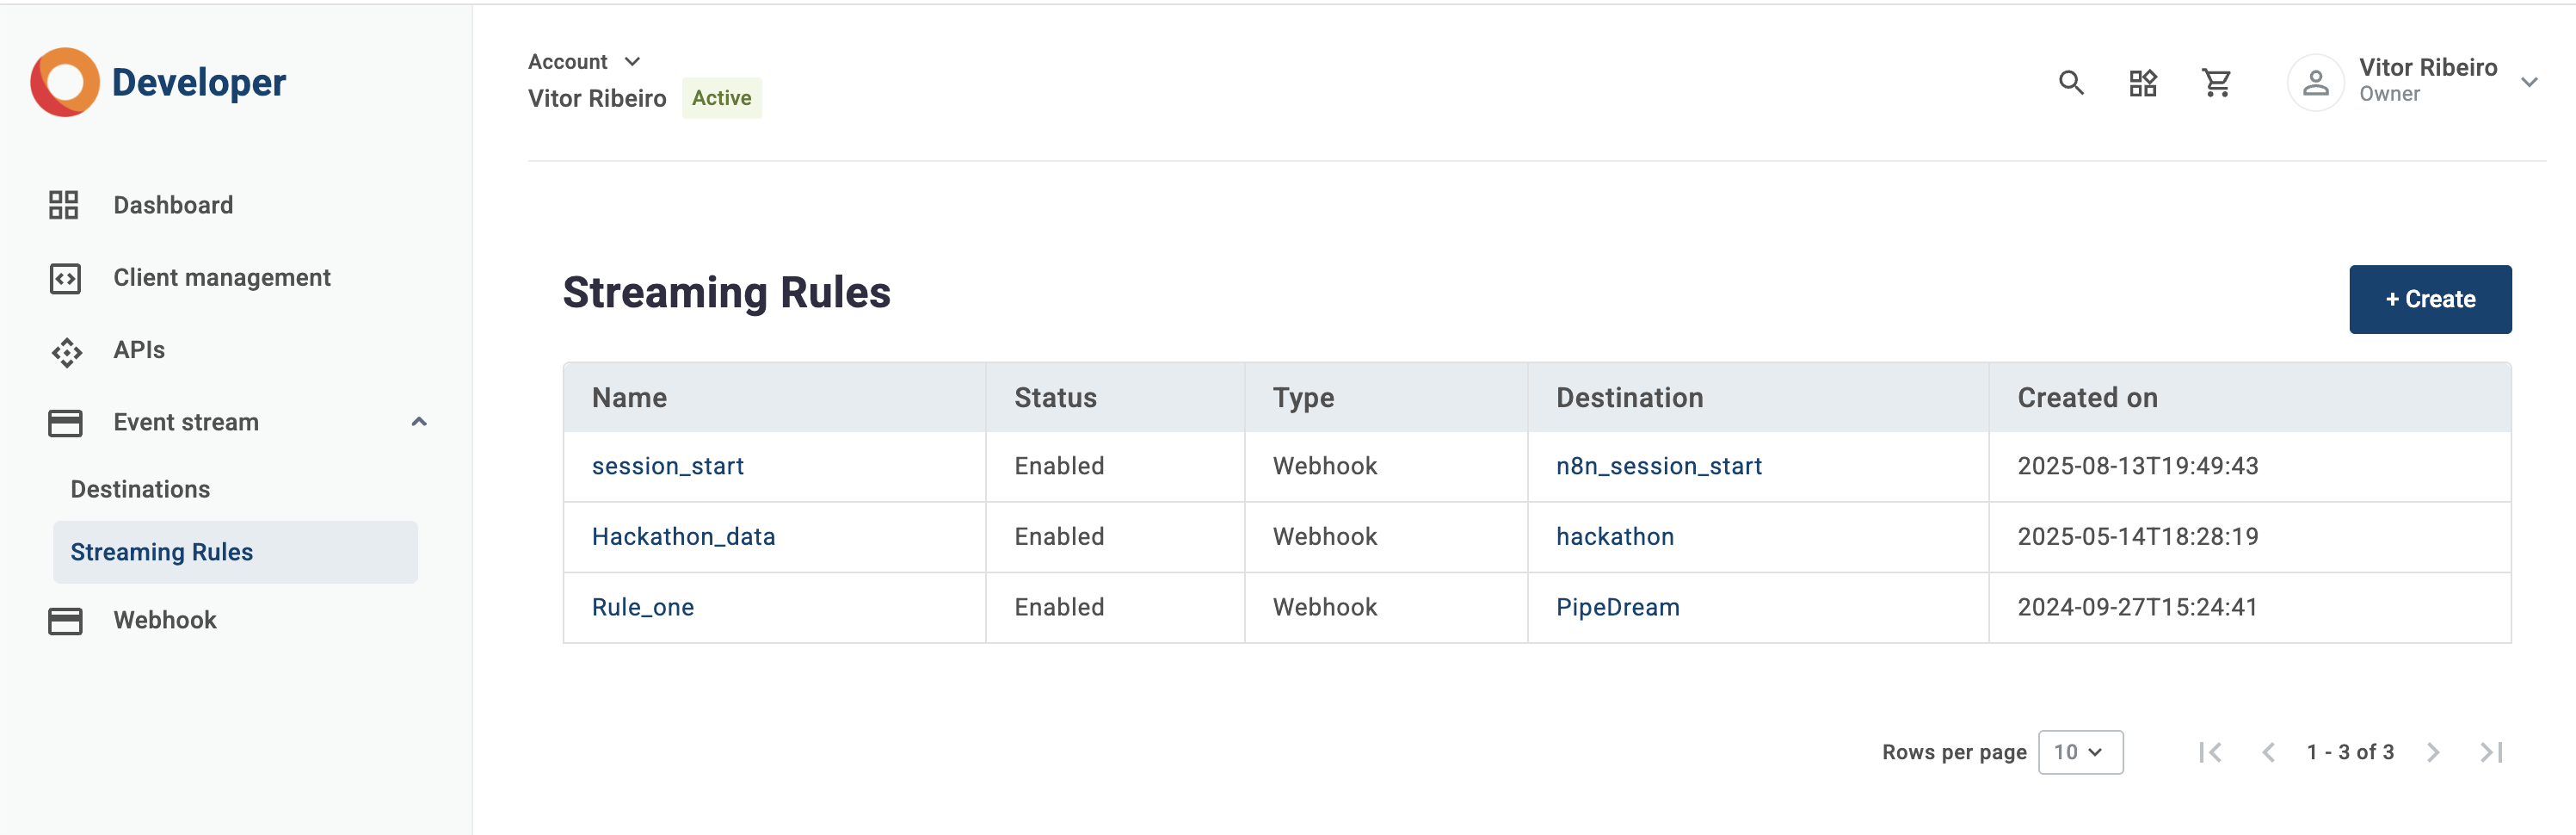This screenshot has height=835, width=2576.
Task: Jump to last page arrow
Action: pyautogui.click(x=2491, y=752)
